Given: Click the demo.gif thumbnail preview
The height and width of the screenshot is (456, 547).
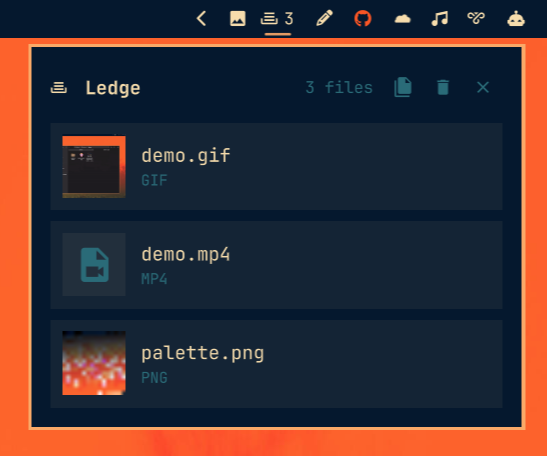Looking at the screenshot, I should (94, 167).
